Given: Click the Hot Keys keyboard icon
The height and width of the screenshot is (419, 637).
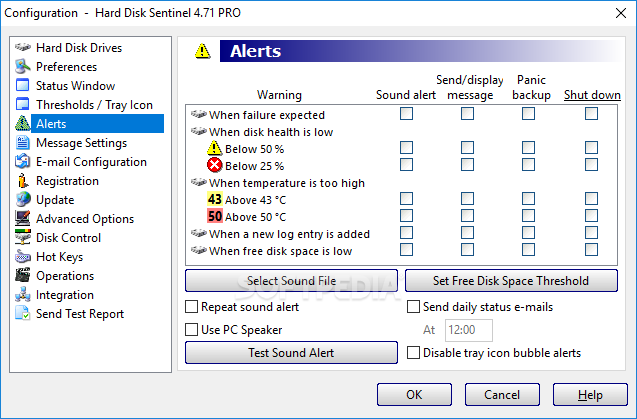Looking at the screenshot, I should coord(23,256).
